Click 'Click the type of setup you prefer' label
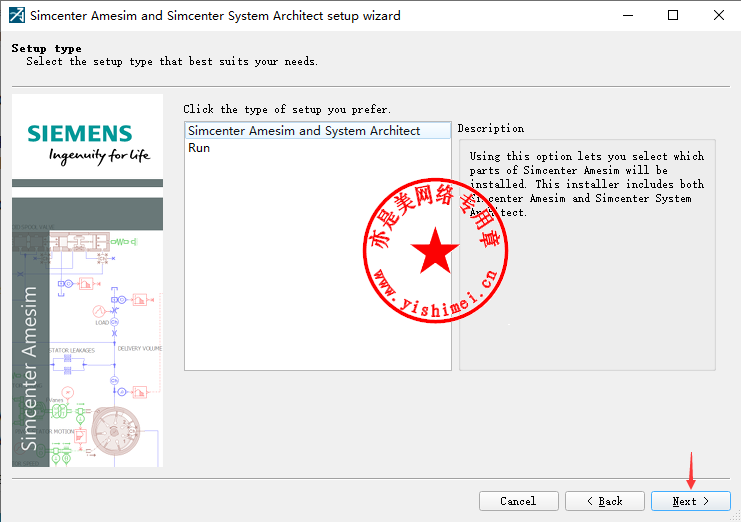Screen dimensions: 741x522 [287, 109]
